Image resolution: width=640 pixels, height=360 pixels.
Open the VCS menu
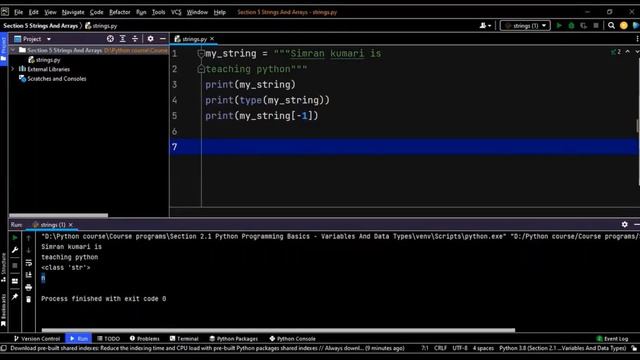click(176, 12)
